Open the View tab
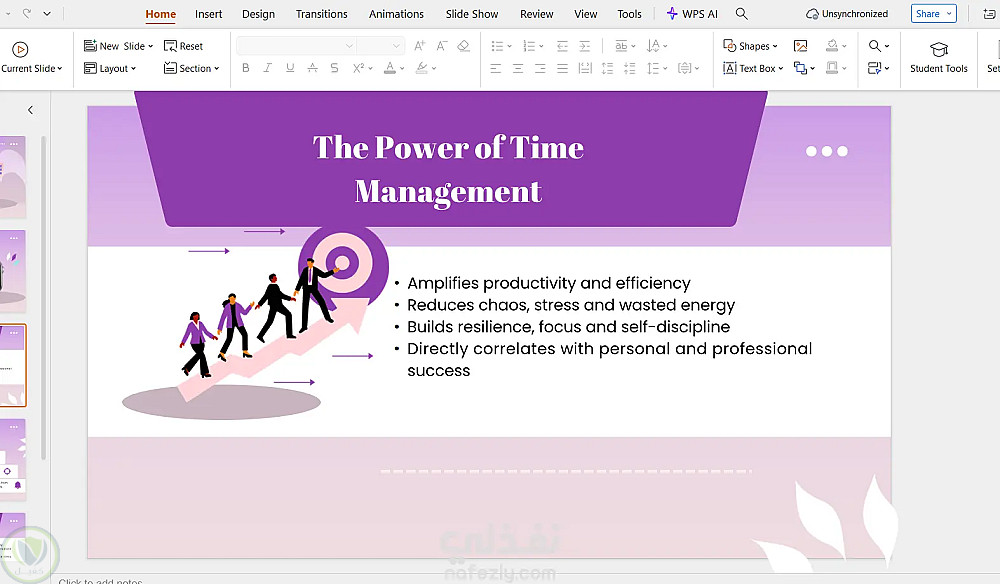This screenshot has height=584, width=1000. (585, 14)
